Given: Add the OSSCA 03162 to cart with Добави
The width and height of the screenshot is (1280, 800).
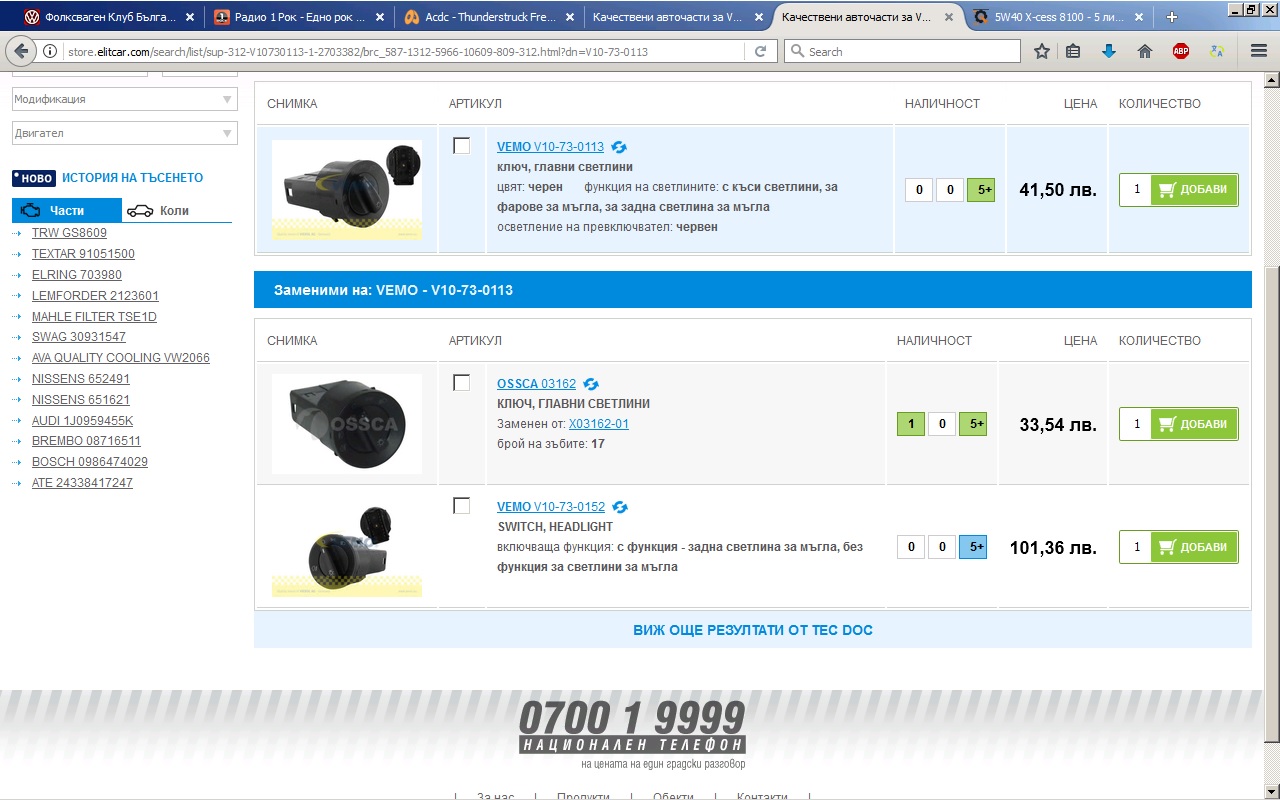Looking at the screenshot, I should click(x=1195, y=424).
